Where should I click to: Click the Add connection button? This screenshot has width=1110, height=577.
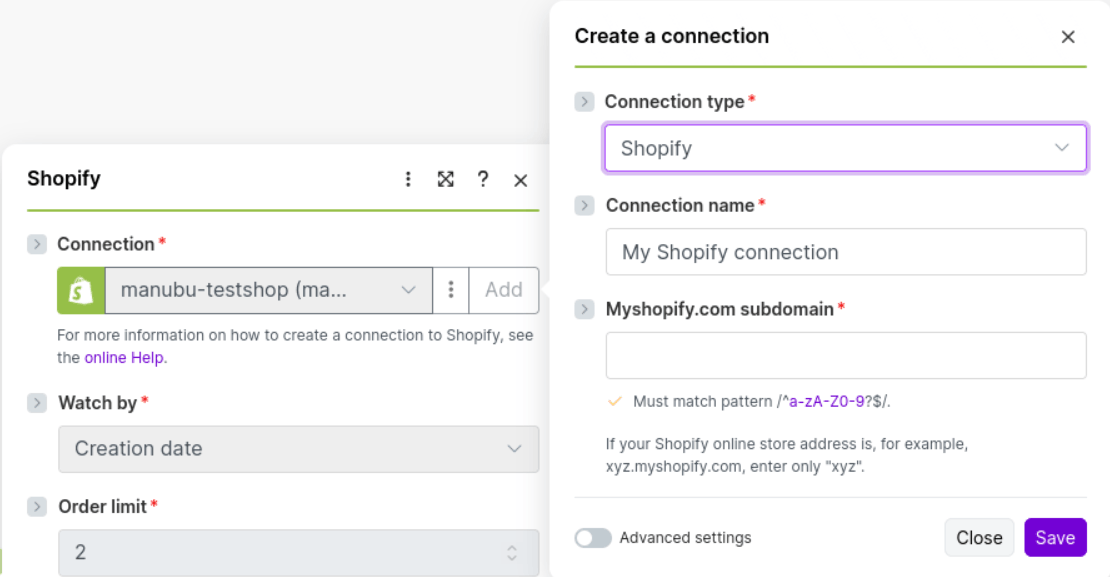tap(503, 290)
